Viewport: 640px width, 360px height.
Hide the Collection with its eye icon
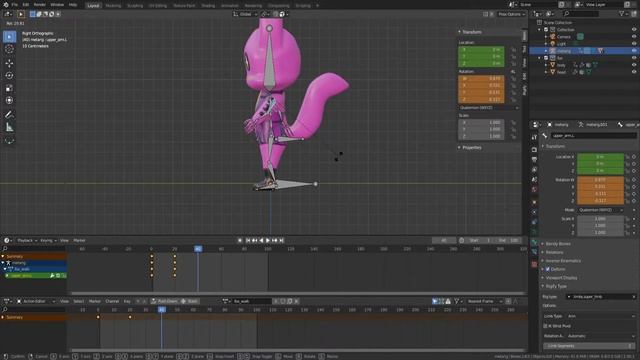point(634,30)
